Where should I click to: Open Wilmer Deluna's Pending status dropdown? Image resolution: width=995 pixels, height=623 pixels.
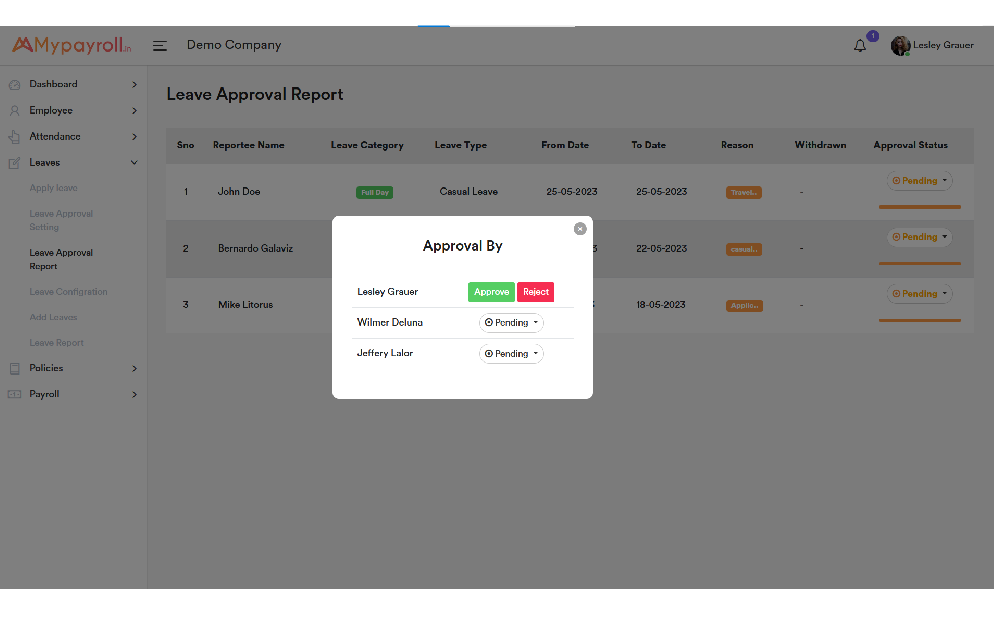[511, 322]
